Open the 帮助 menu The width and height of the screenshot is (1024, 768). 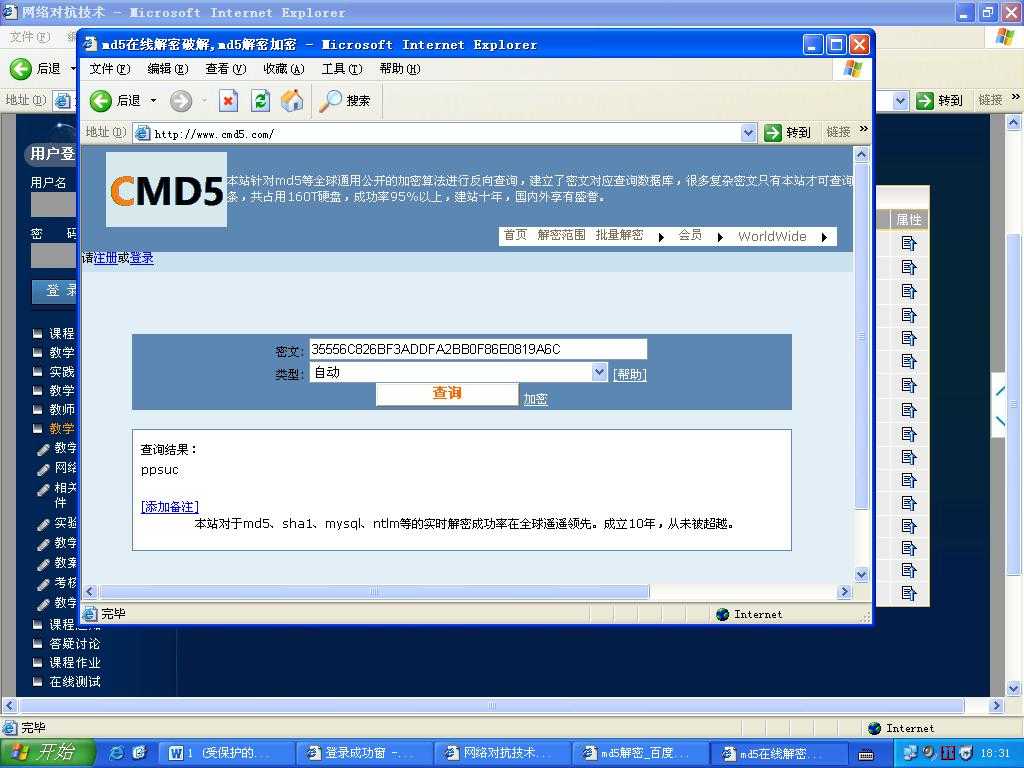pyautogui.click(x=400, y=69)
